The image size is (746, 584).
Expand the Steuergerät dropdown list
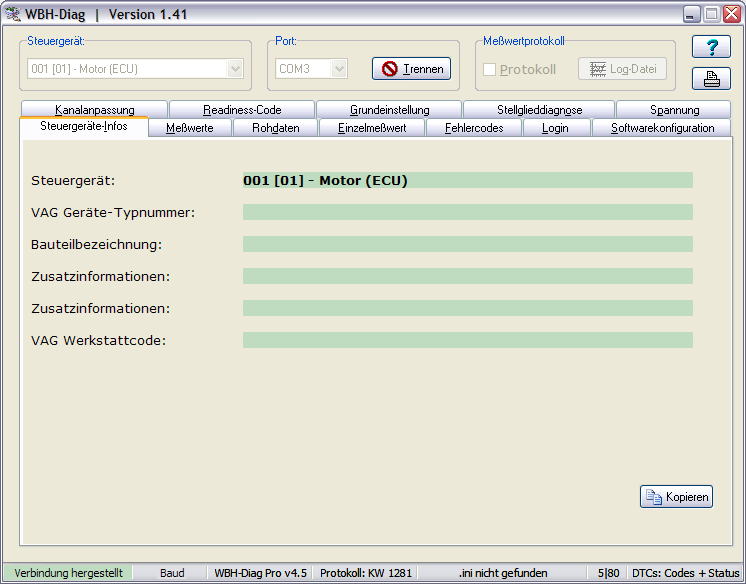pos(235,69)
